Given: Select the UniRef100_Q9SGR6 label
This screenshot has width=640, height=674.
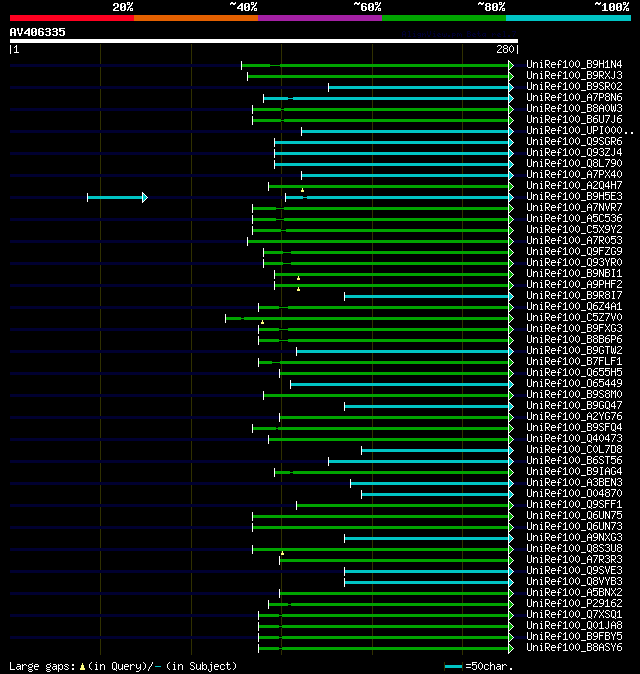Looking at the screenshot, I should pos(574,141).
